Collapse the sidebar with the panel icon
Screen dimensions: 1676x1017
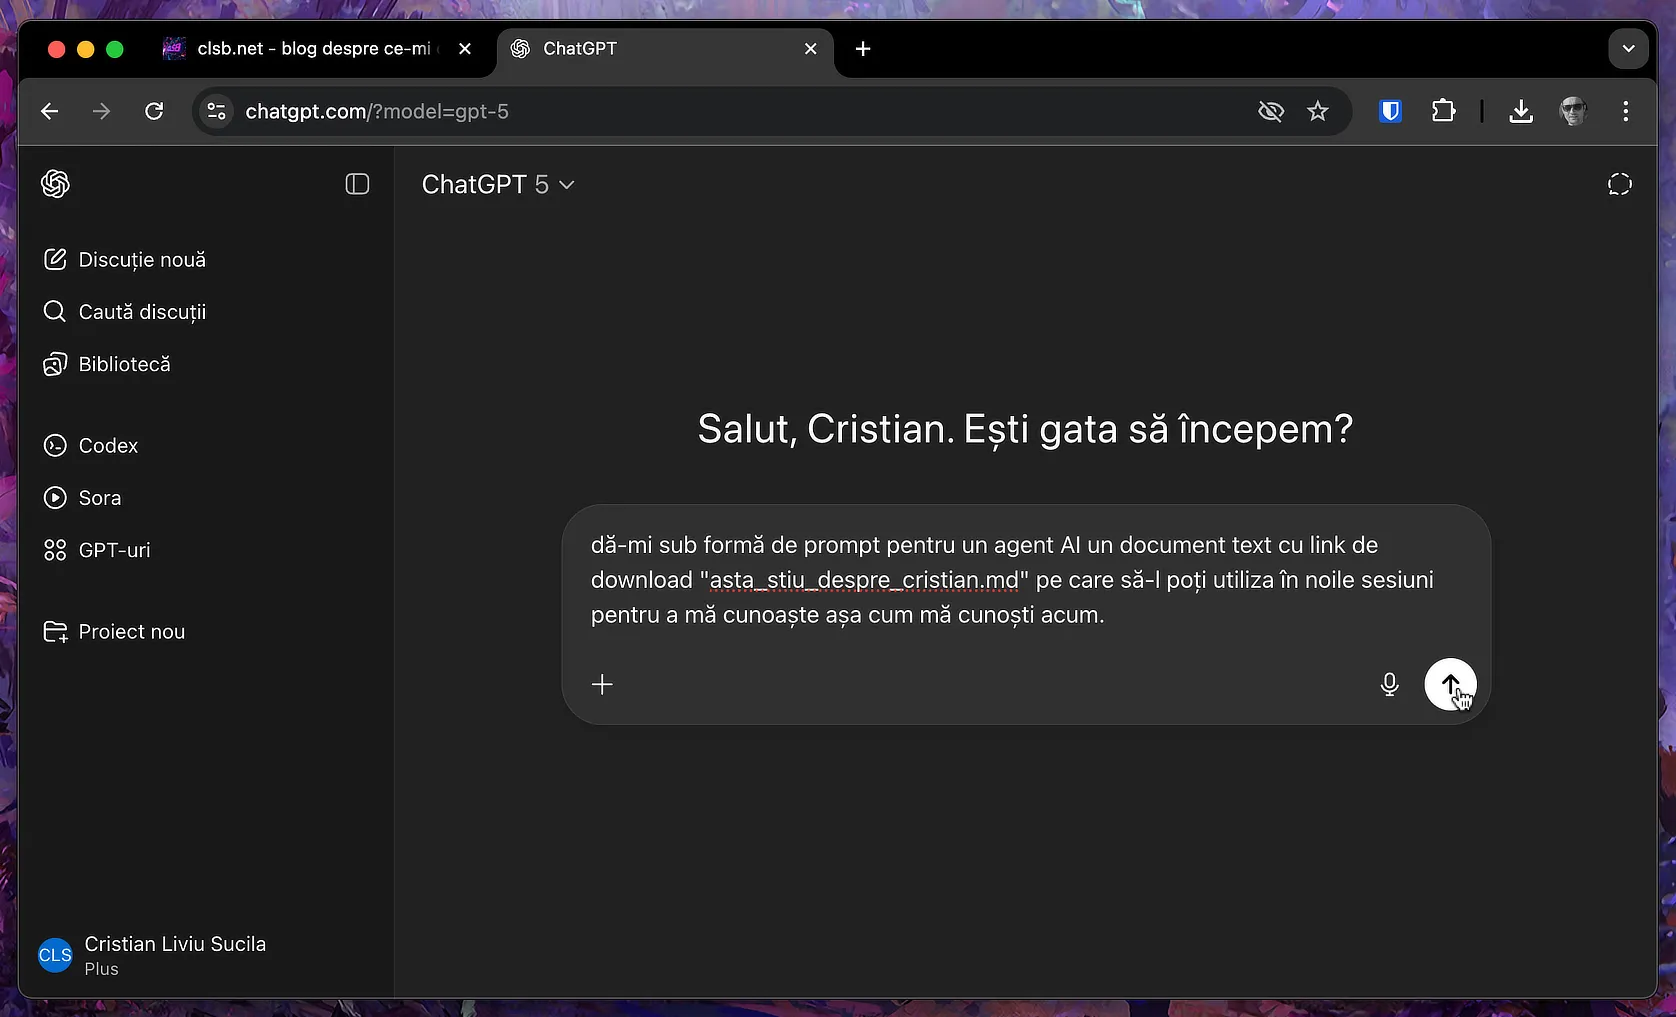pos(357,184)
